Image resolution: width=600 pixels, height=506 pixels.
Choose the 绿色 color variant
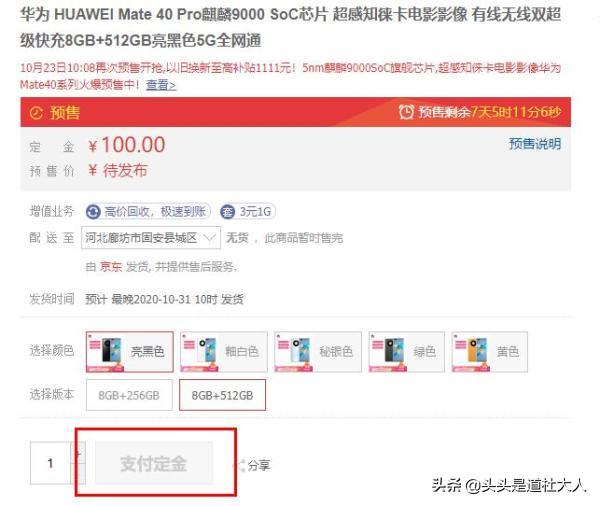(406, 352)
